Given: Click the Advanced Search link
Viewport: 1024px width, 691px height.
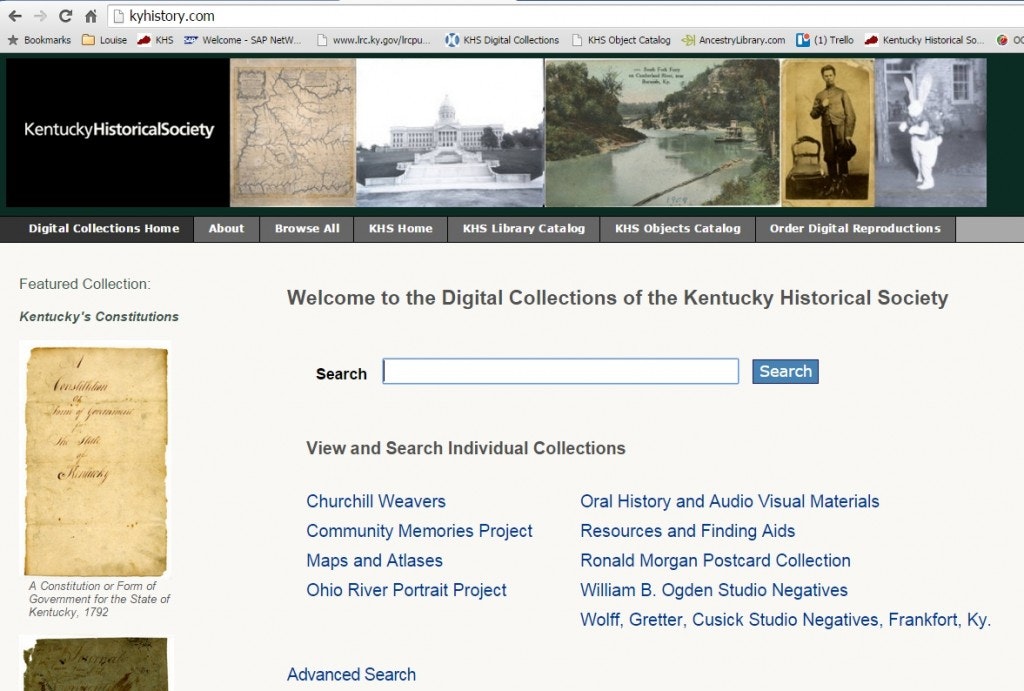Looking at the screenshot, I should point(351,675).
